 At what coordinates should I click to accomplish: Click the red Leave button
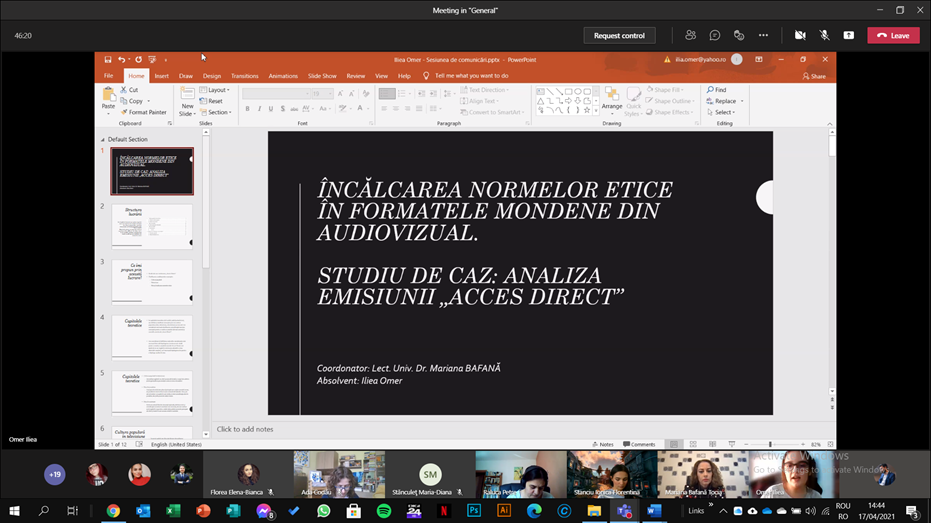tap(893, 35)
